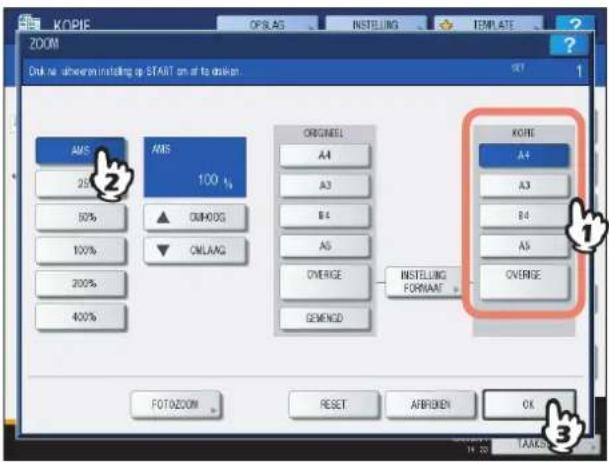Choose GEMENGD mixed original size
This screenshot has width=609, height=462.
point(324,318)
